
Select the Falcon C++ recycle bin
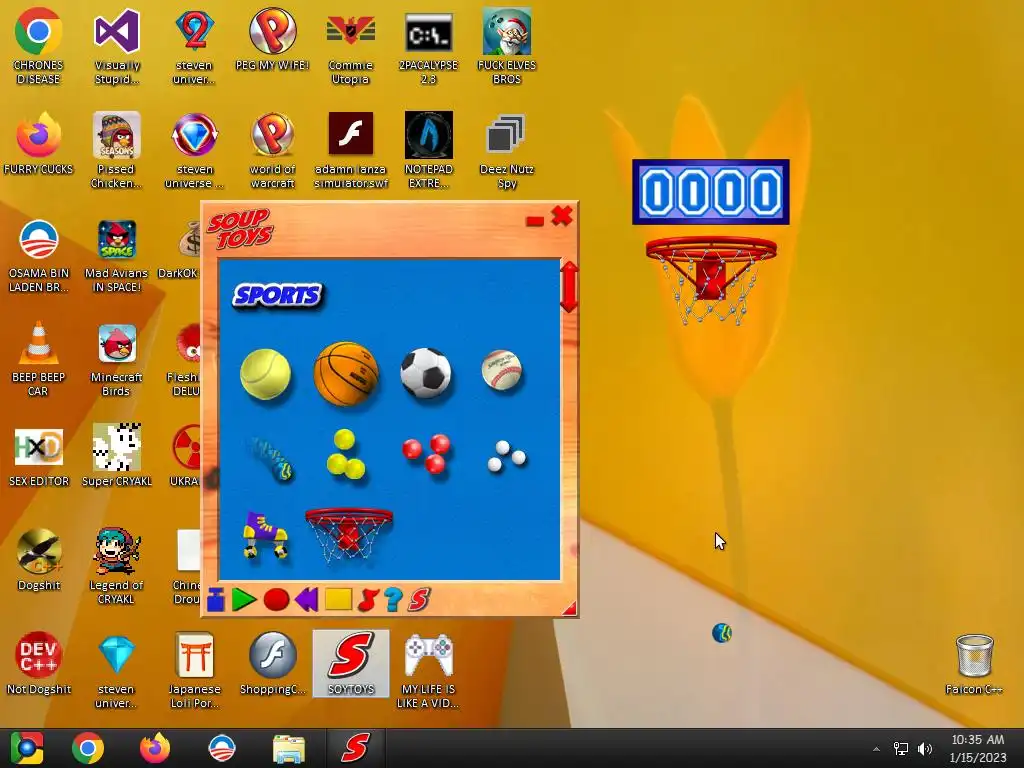pos(974,663)
